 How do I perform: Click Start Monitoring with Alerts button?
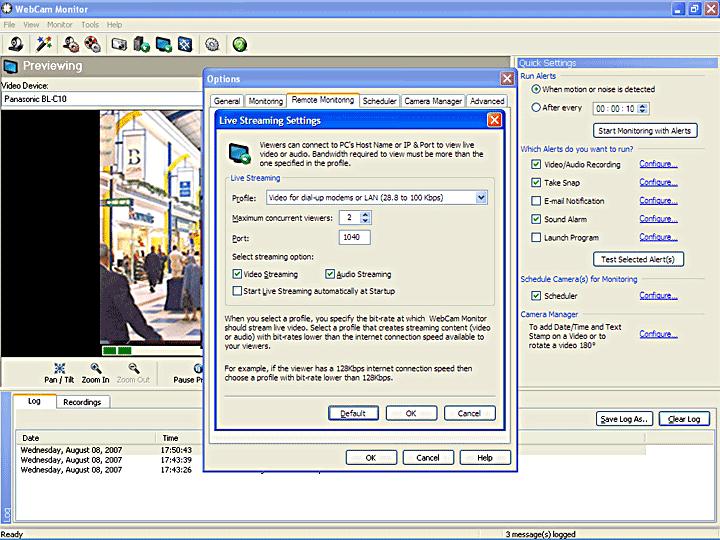coord(645,131)
